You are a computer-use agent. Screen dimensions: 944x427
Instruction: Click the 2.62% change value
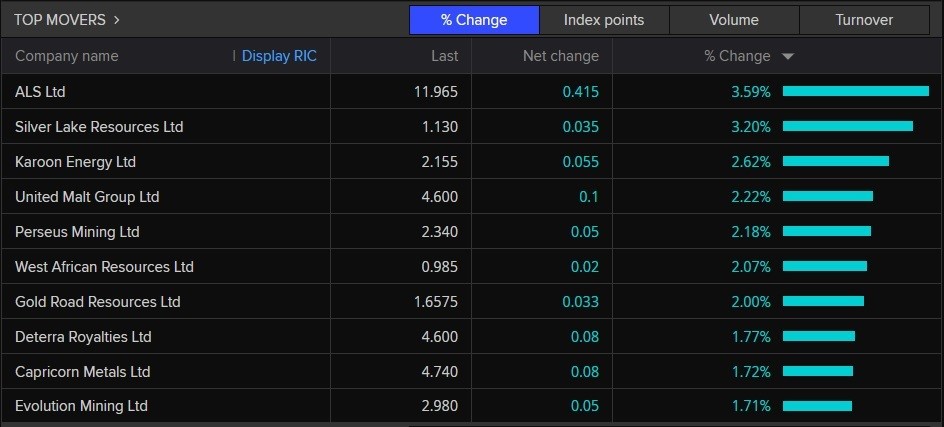coord(751,162)
